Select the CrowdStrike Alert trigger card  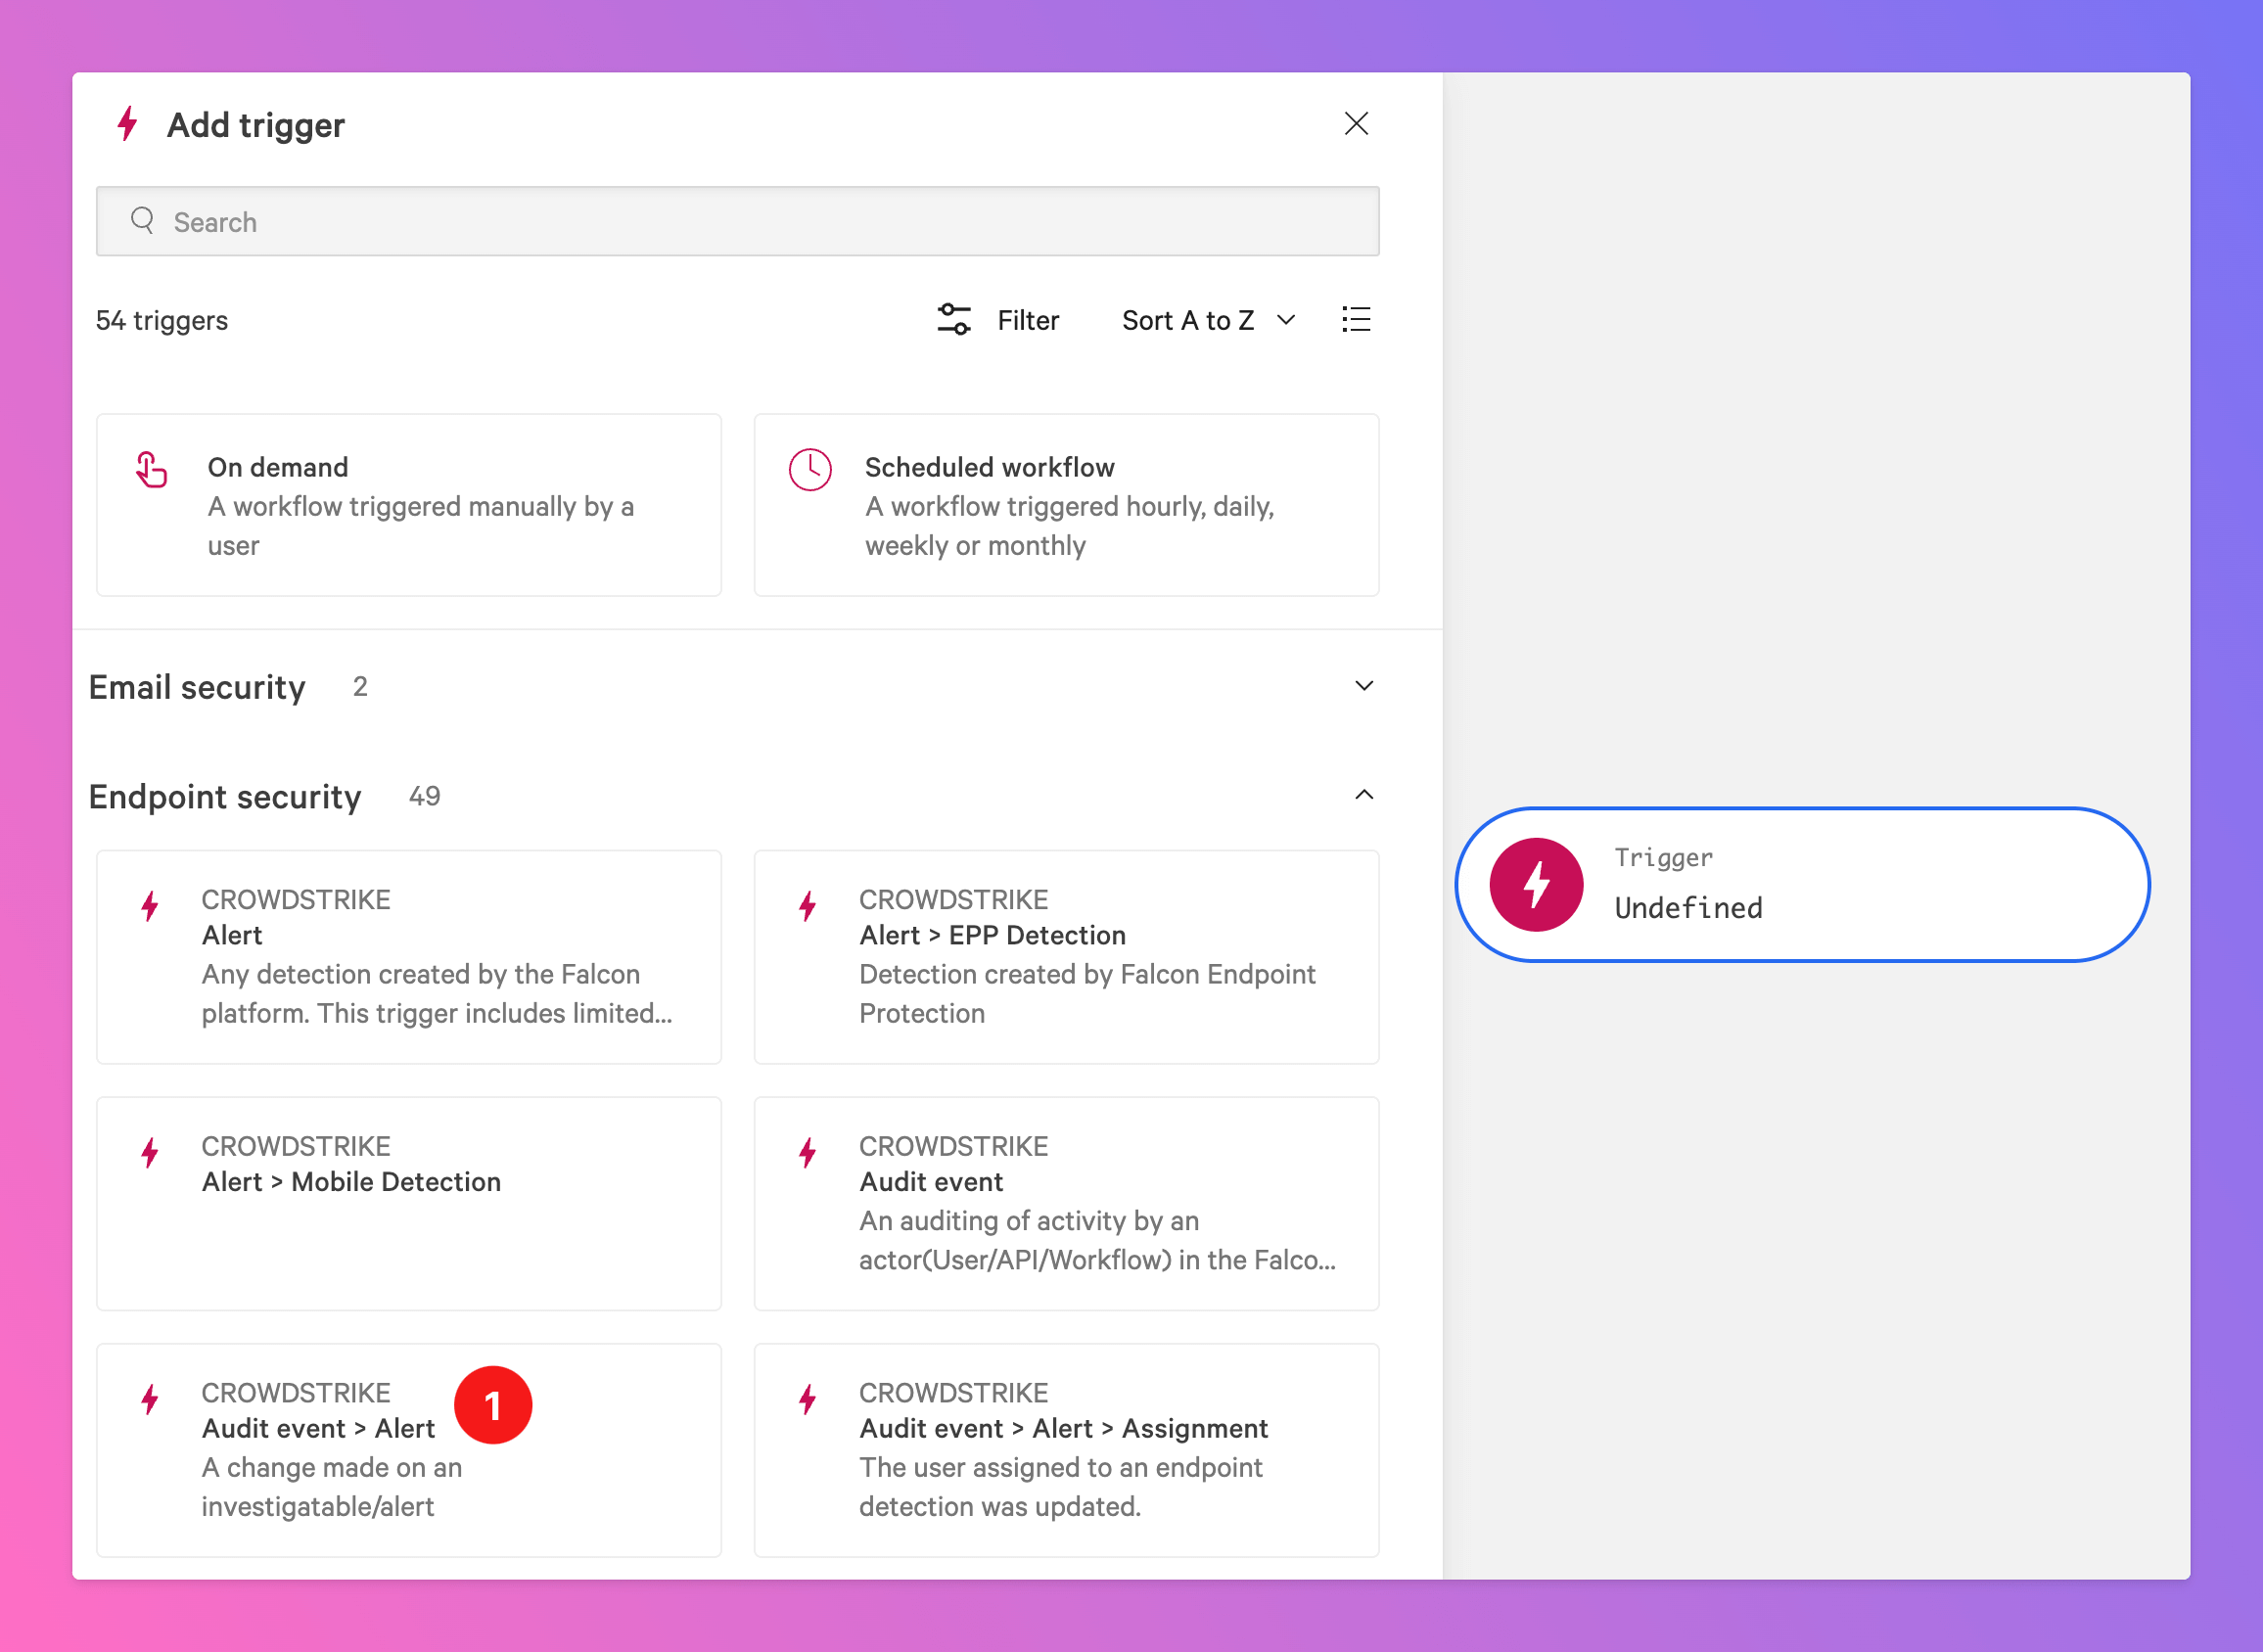point(408,956)
